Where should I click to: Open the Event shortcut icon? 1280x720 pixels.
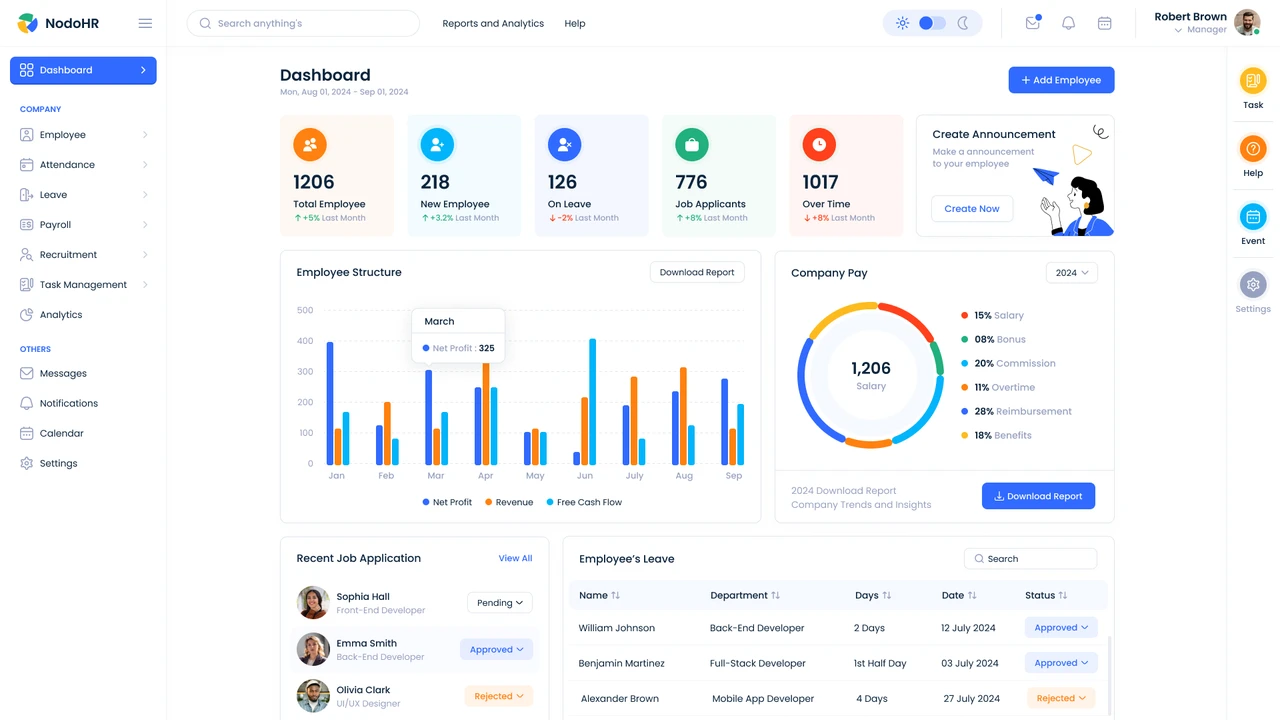click(x=1253, y=217)
